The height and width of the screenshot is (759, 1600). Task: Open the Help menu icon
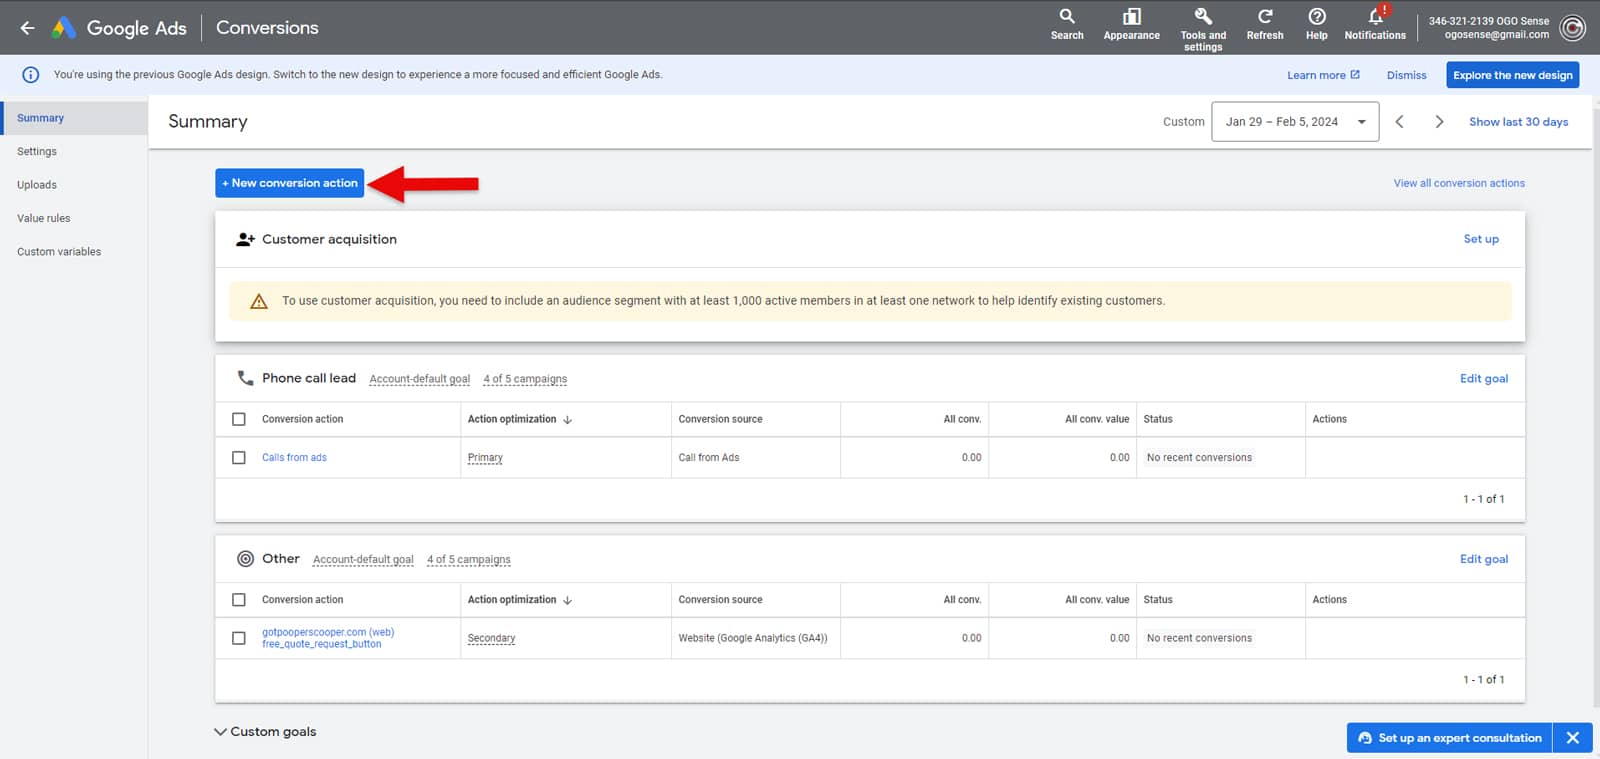point(1316,17)
